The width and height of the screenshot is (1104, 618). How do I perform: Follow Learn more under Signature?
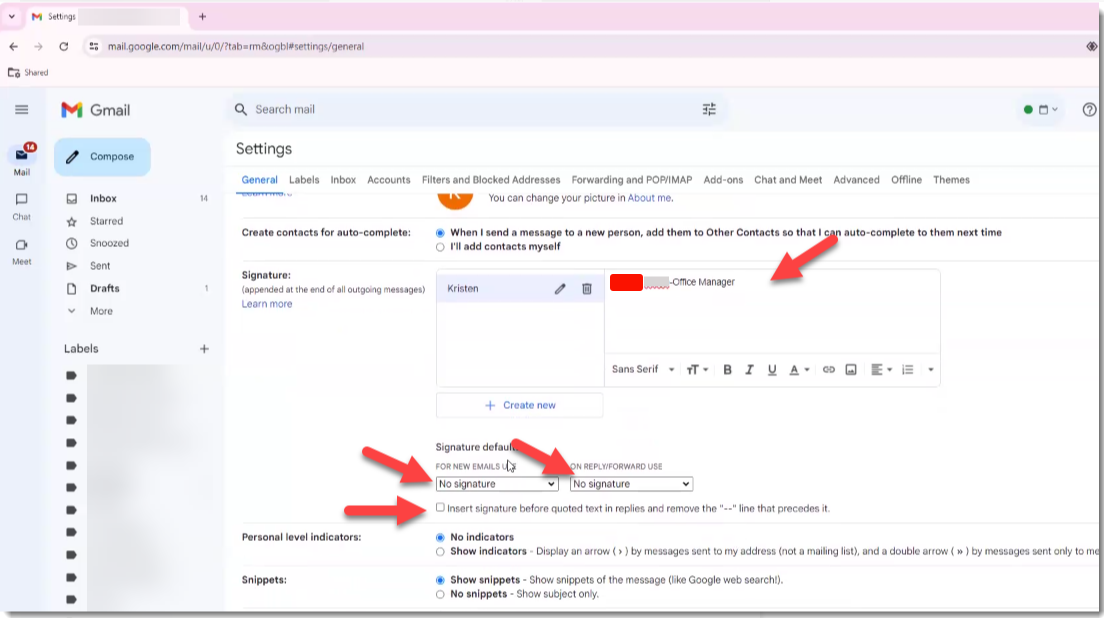pyautogui.click(x=267, y=304)
